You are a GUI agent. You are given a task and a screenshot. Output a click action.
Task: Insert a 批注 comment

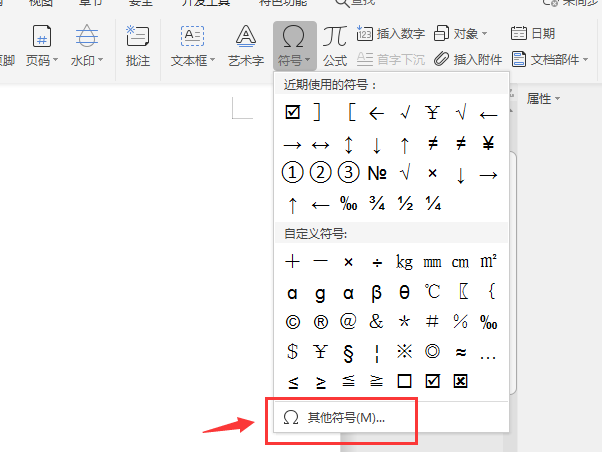138,46
